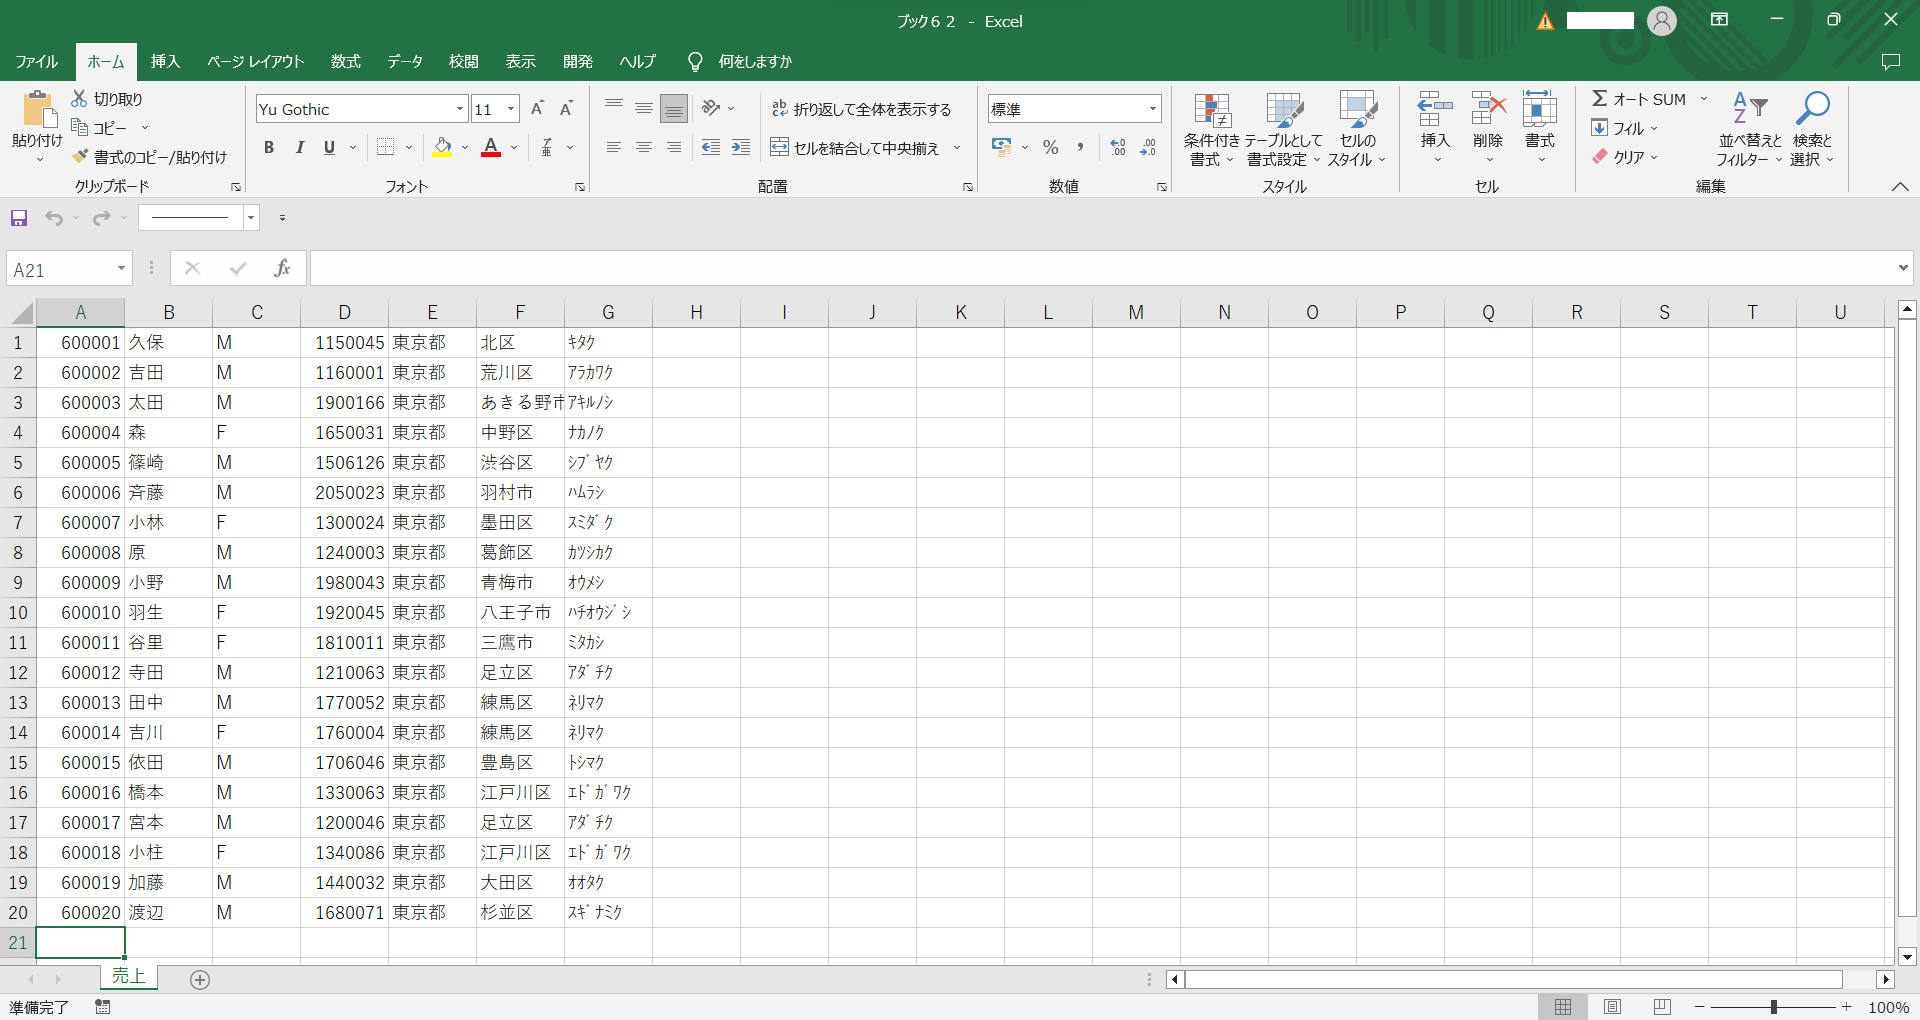Open the File (ファイル) tab
This screenshot has height=1020, width=1920.
pyautogui.click(x=37, y=61)
